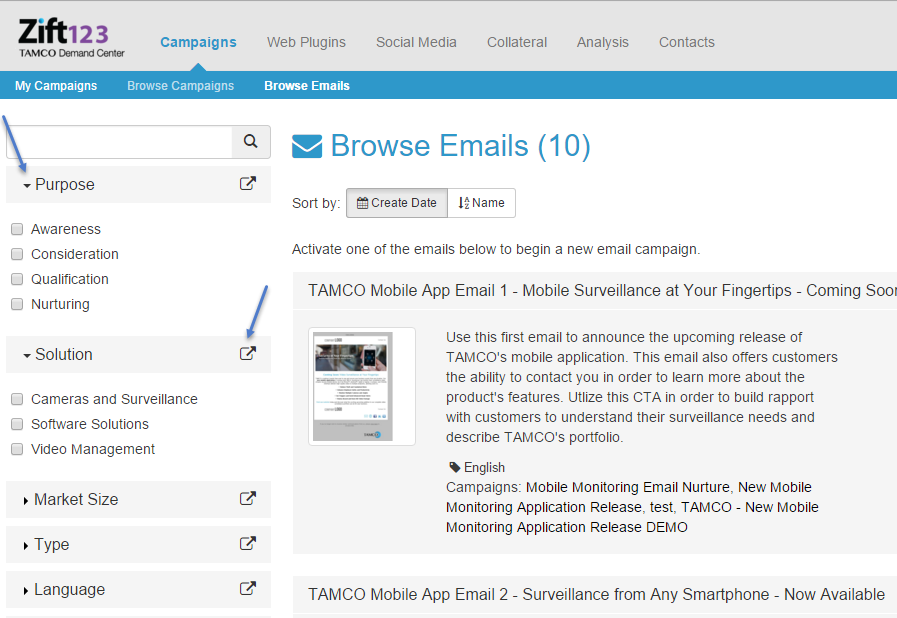Select the Video Management checkbox
Image resolution: width=897 pixels, height=618 pixels.
17,449
